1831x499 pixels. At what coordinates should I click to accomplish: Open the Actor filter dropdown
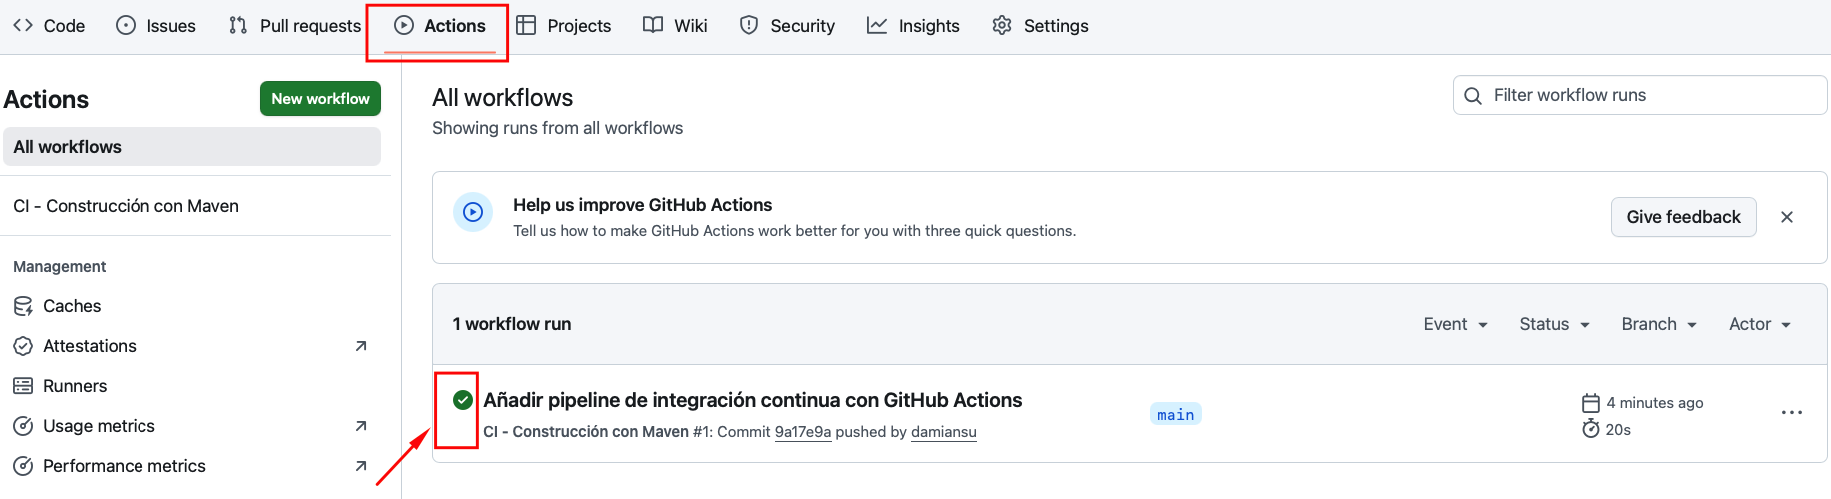pyautogui.click(x=1759, y=324)
